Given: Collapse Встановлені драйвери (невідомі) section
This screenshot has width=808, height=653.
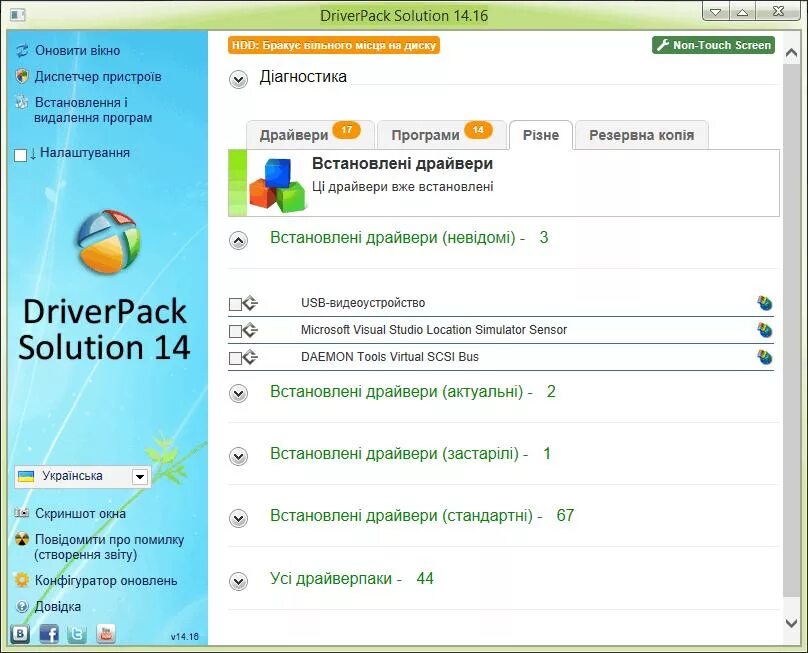Looking at the screenshot, I should [x=238, y=240].
